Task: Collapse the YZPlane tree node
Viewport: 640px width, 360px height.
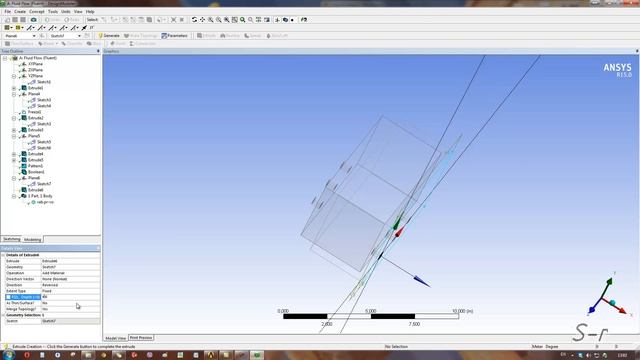Action: [x=14, y=76]
